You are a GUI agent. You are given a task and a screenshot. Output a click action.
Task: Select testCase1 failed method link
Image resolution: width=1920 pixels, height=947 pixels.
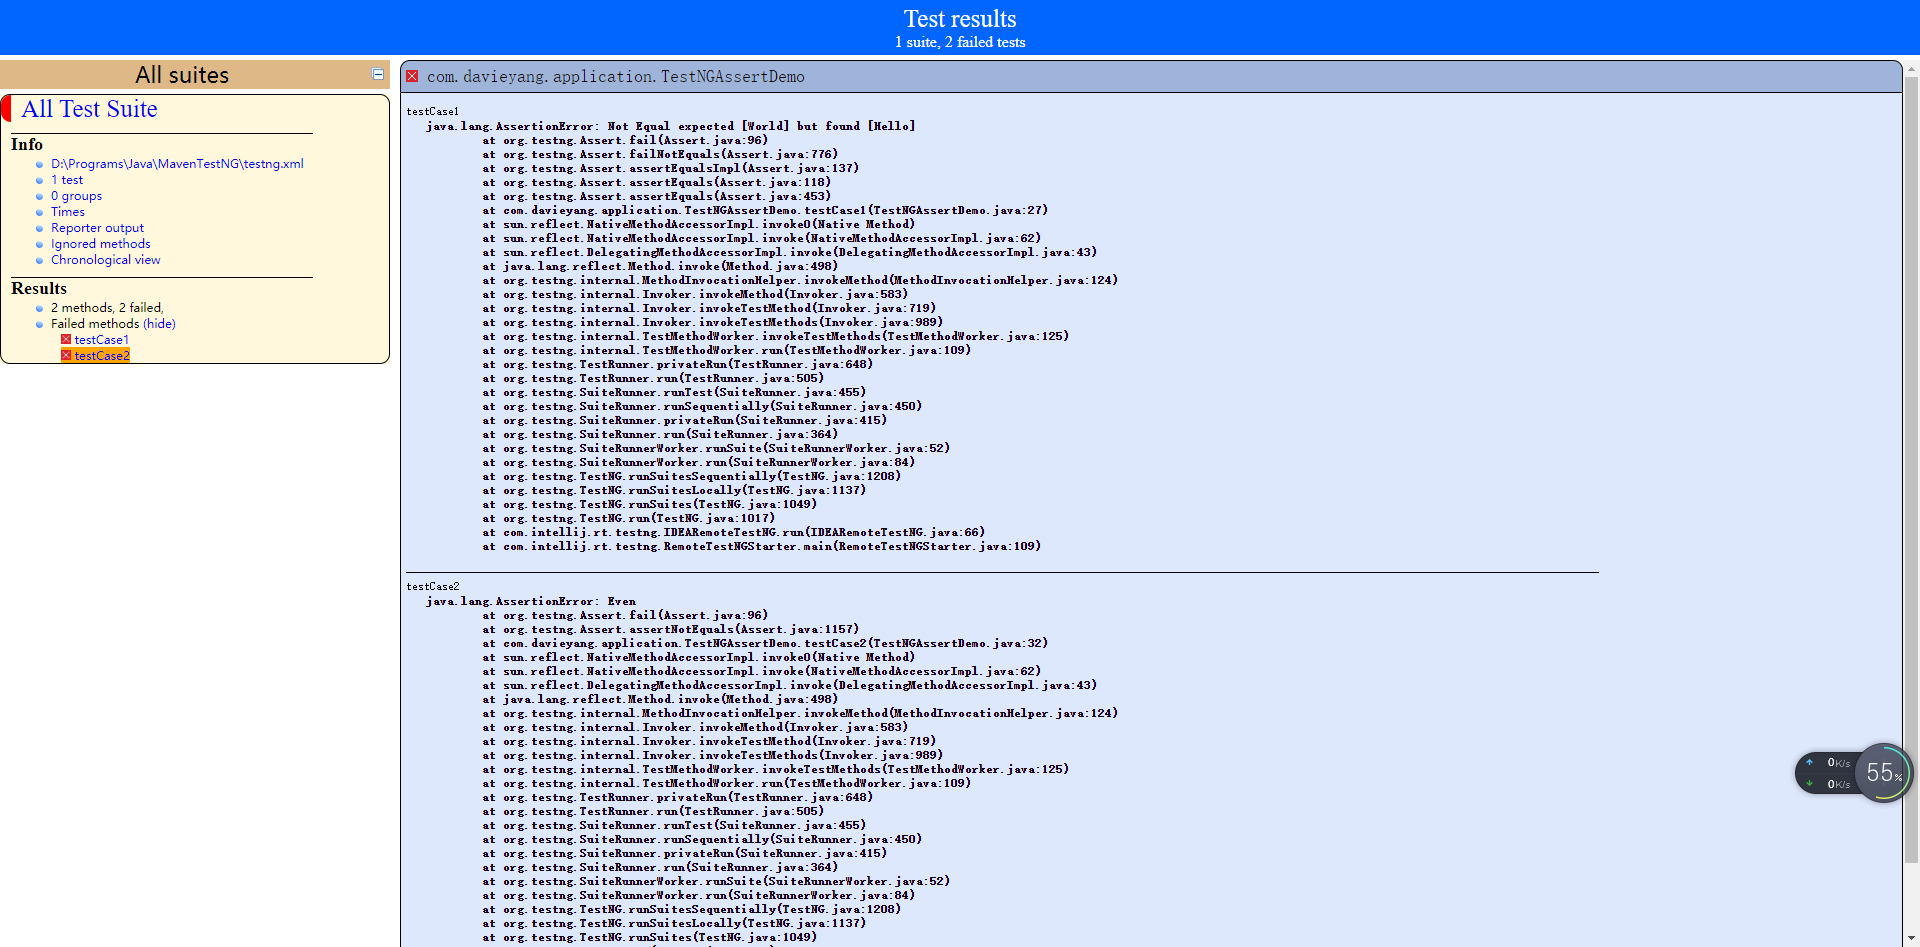pos(101,340)
